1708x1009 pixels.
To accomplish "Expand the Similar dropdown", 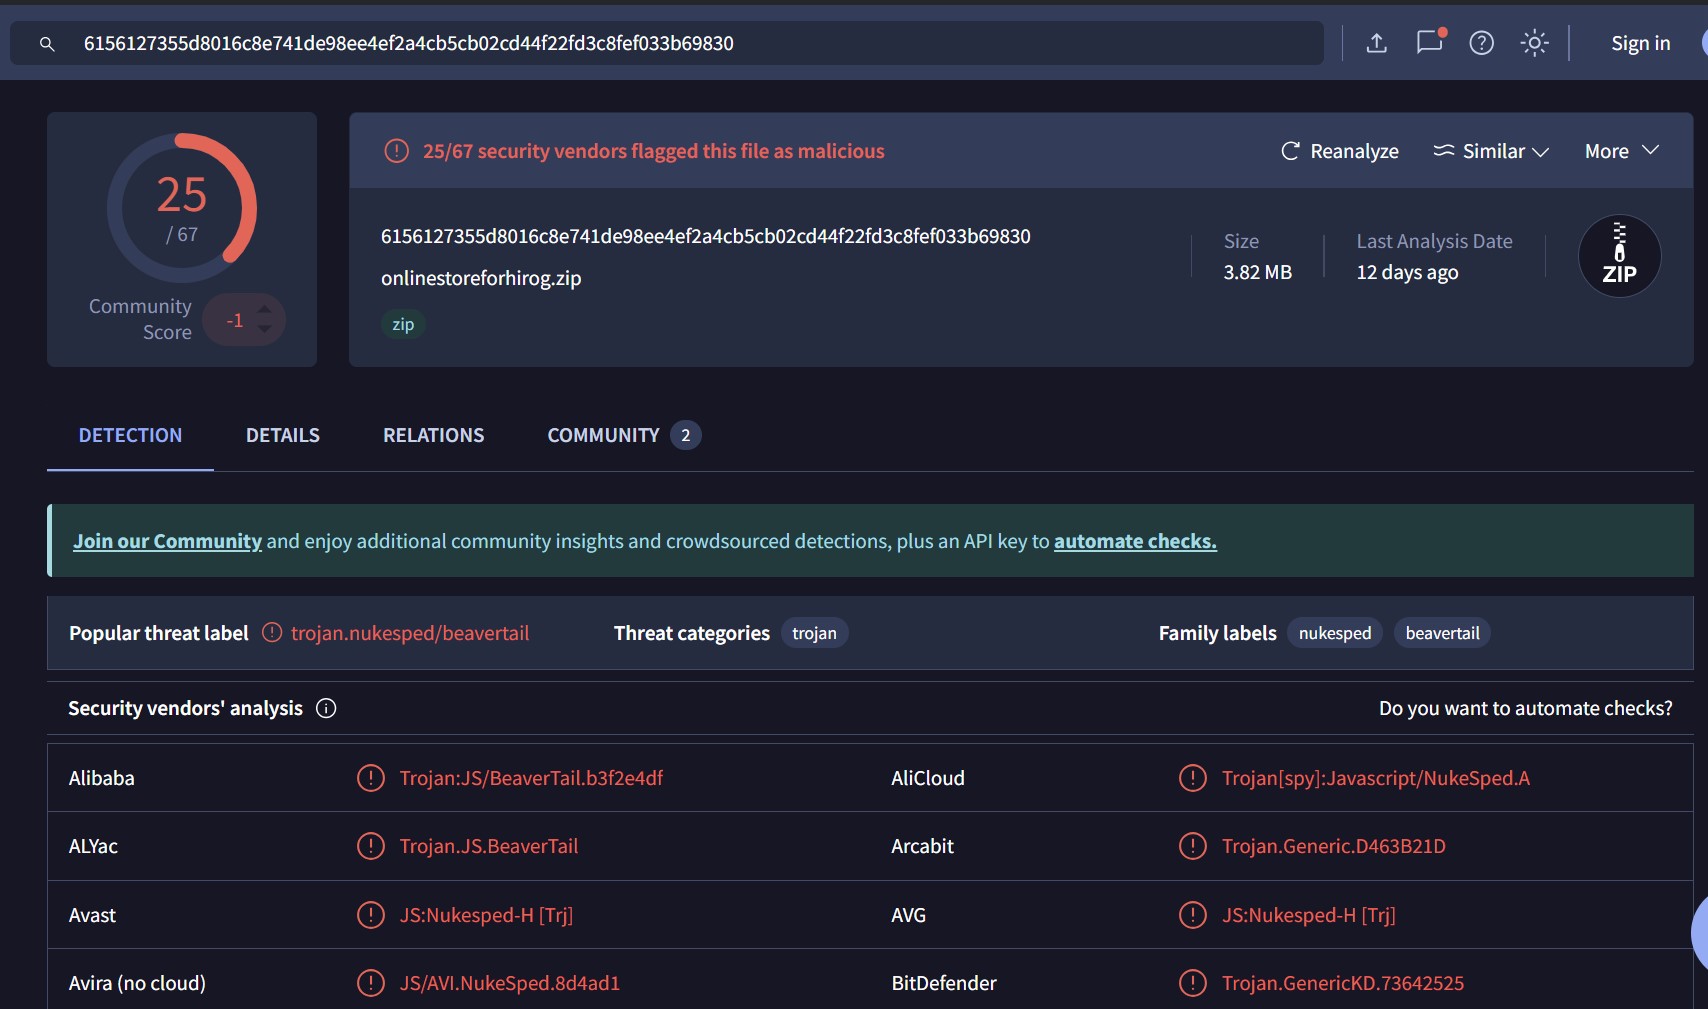I will pyautogui.click(x=1491, y=151).
